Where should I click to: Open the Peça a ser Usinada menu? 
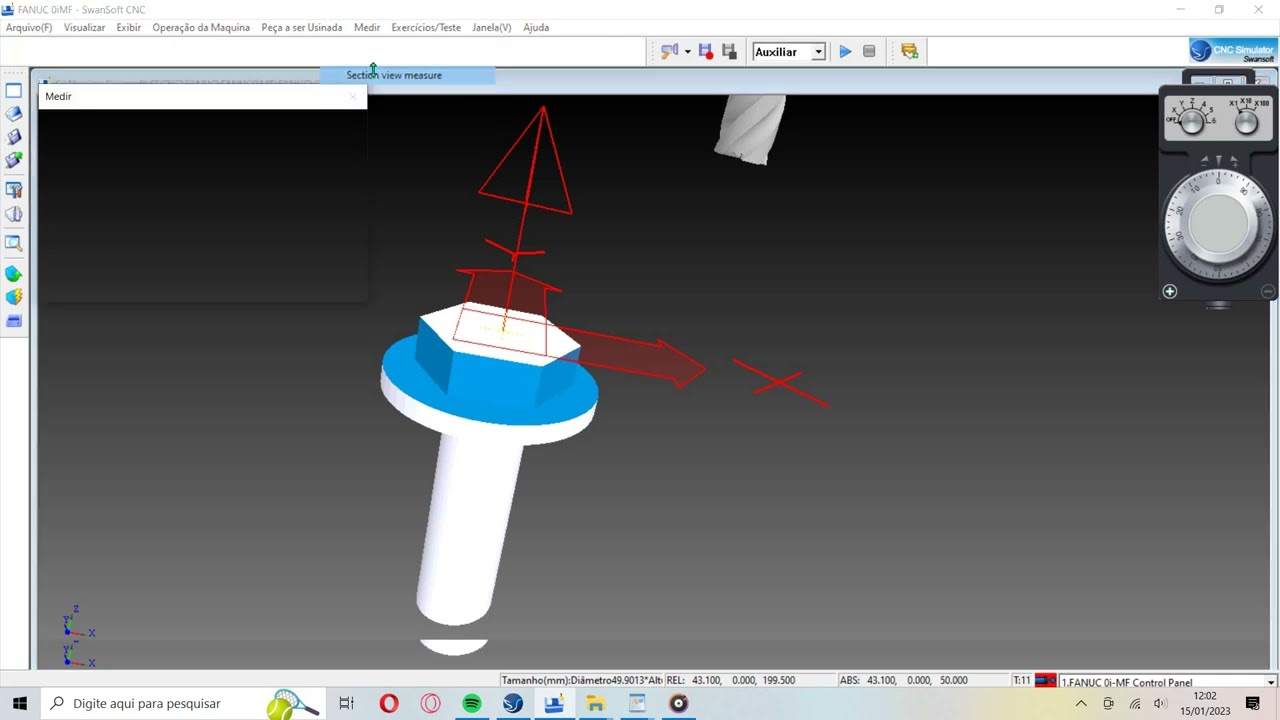coord(302,27)
